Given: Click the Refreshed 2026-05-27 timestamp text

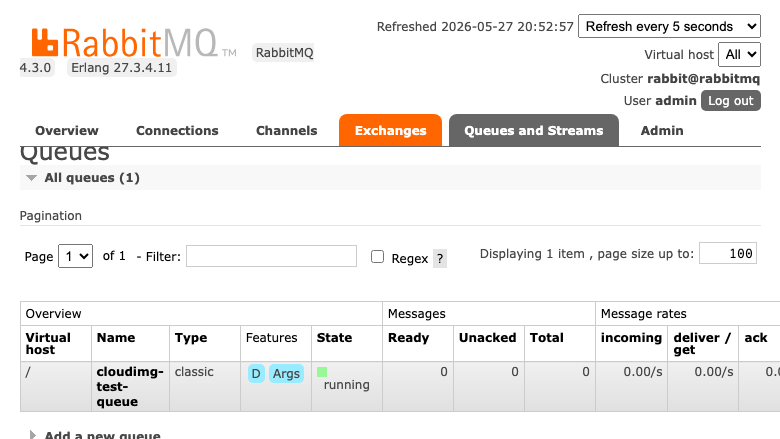Looking at the screenshot, I should click(475, 26).
